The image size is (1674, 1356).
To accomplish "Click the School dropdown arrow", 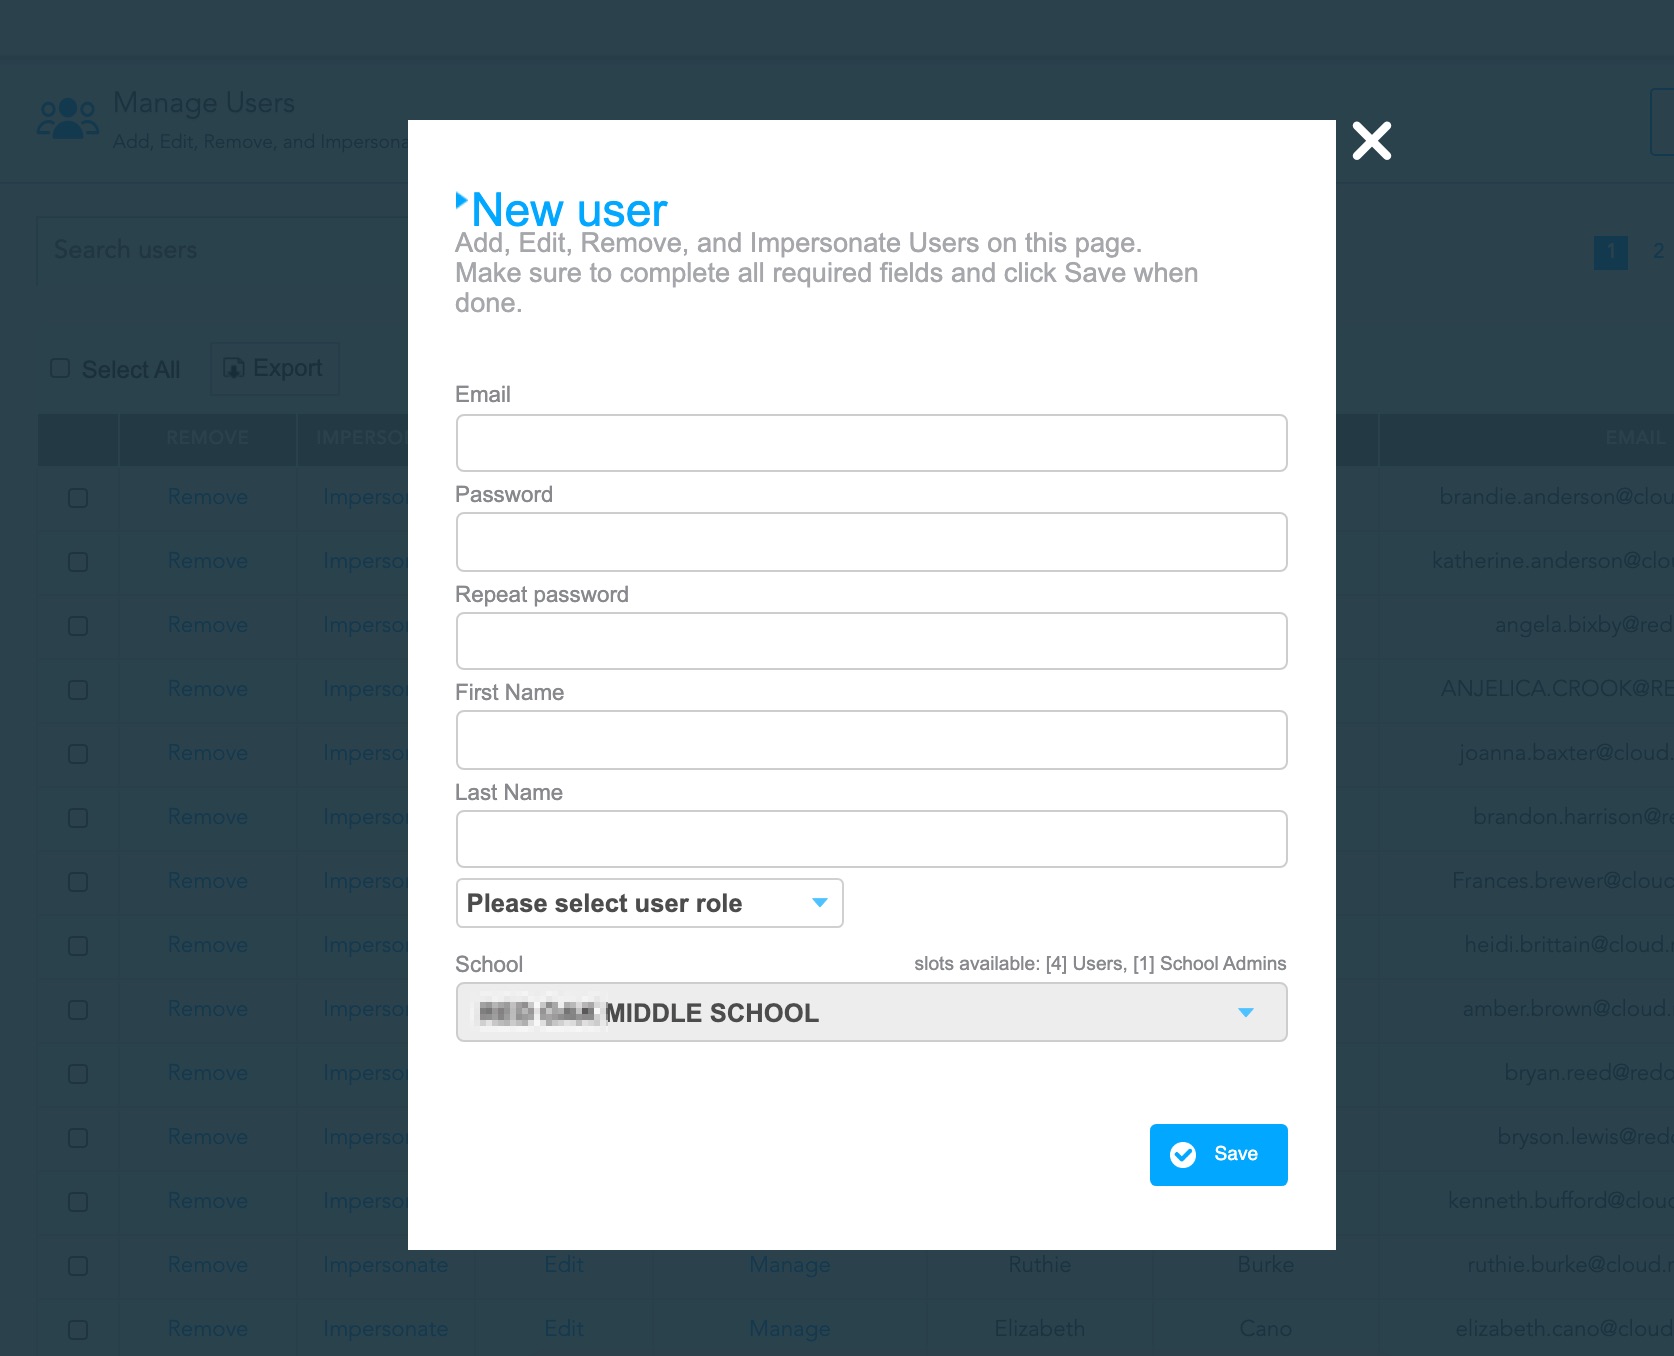I will pyautogui.click(x=1245, y=1013).
